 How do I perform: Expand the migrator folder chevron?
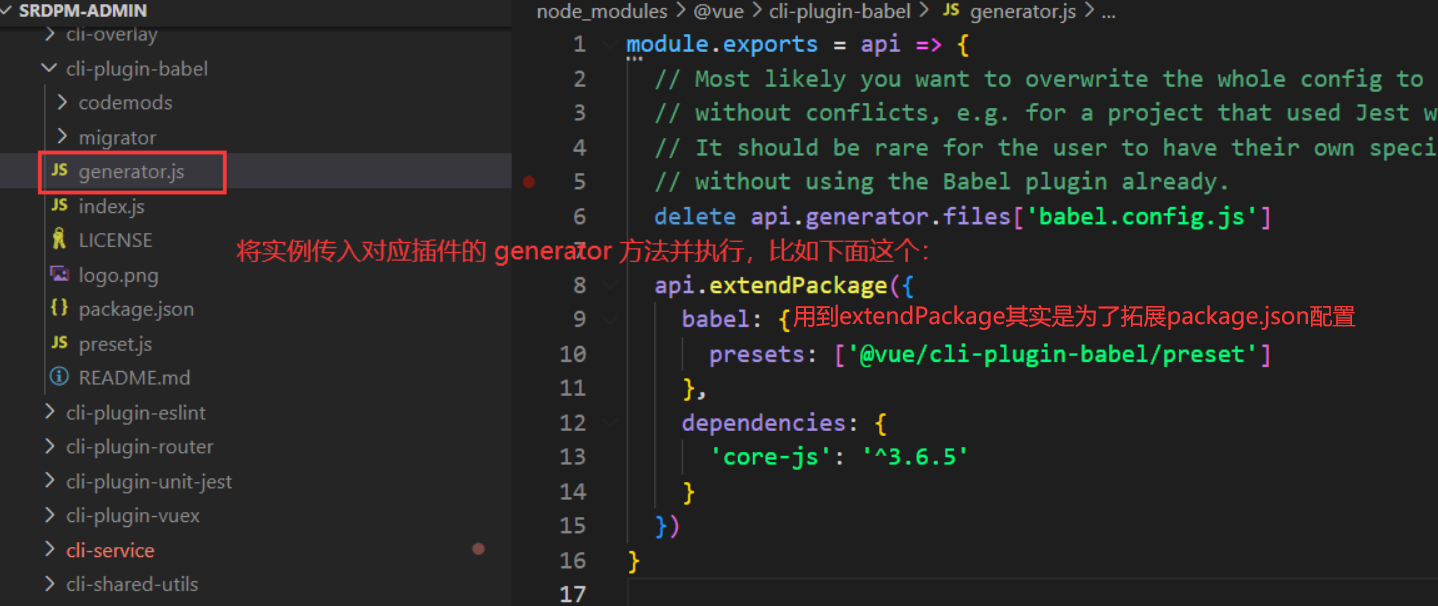pyautogui.click(x=62, y=138)
